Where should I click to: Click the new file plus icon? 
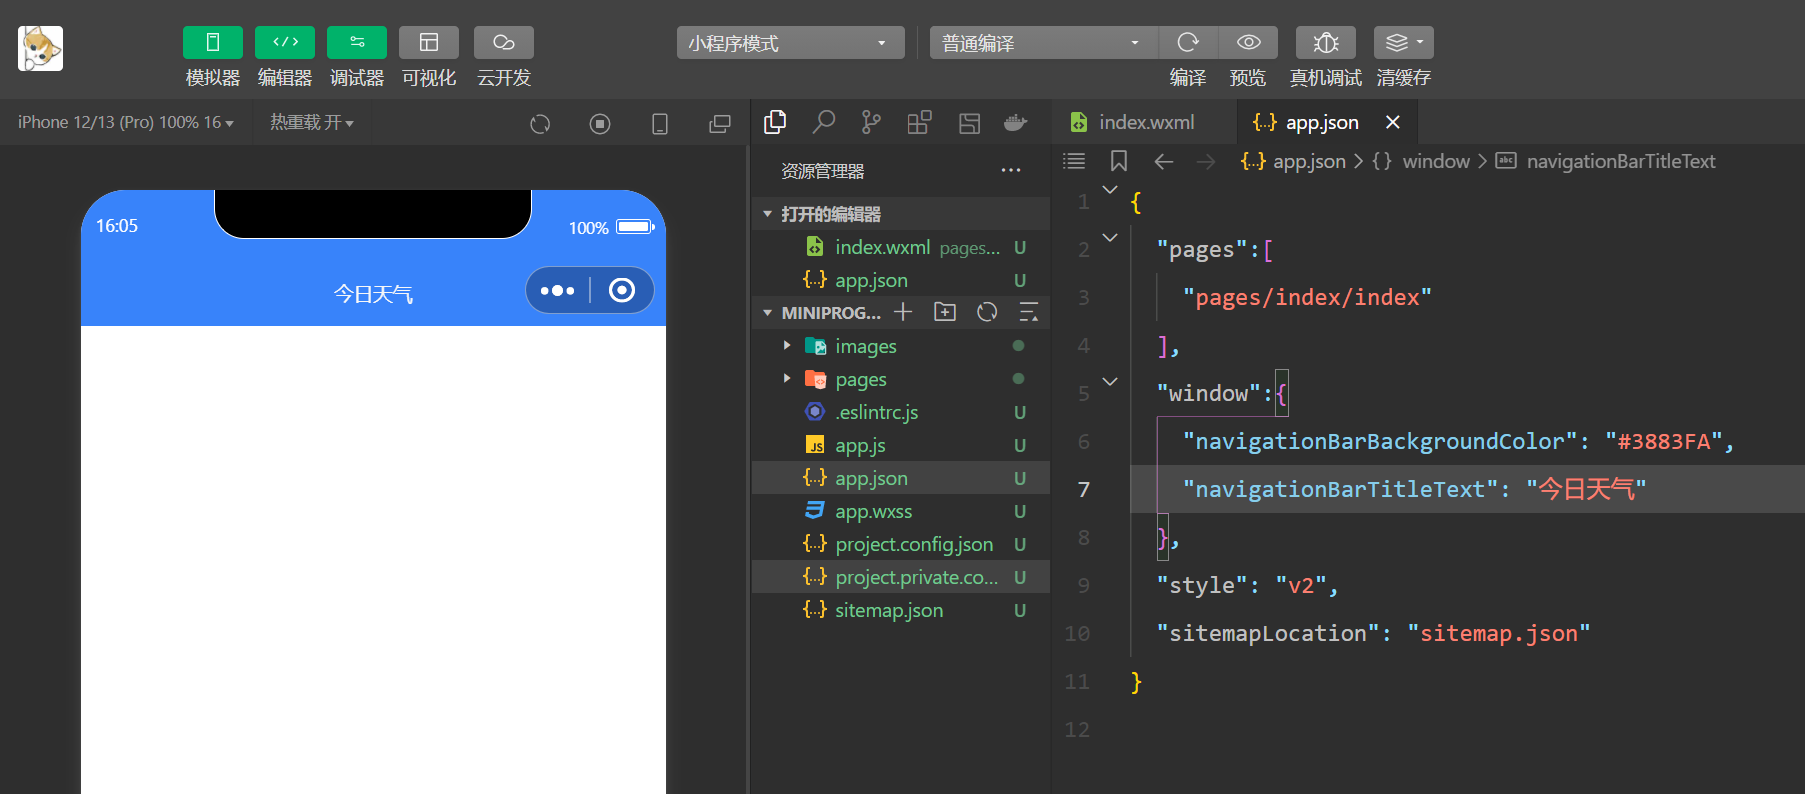pyautogui.click(x=903, y=312)
